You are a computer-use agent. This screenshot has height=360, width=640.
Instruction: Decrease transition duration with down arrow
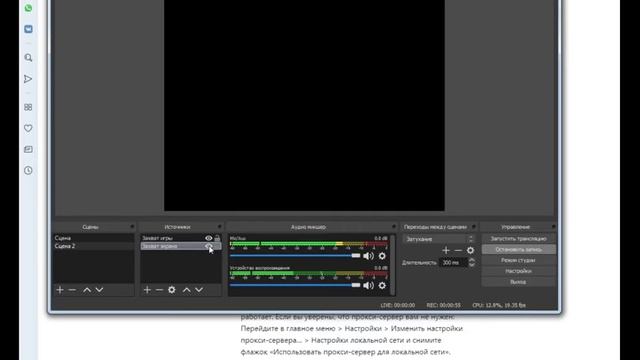point(472,265)
